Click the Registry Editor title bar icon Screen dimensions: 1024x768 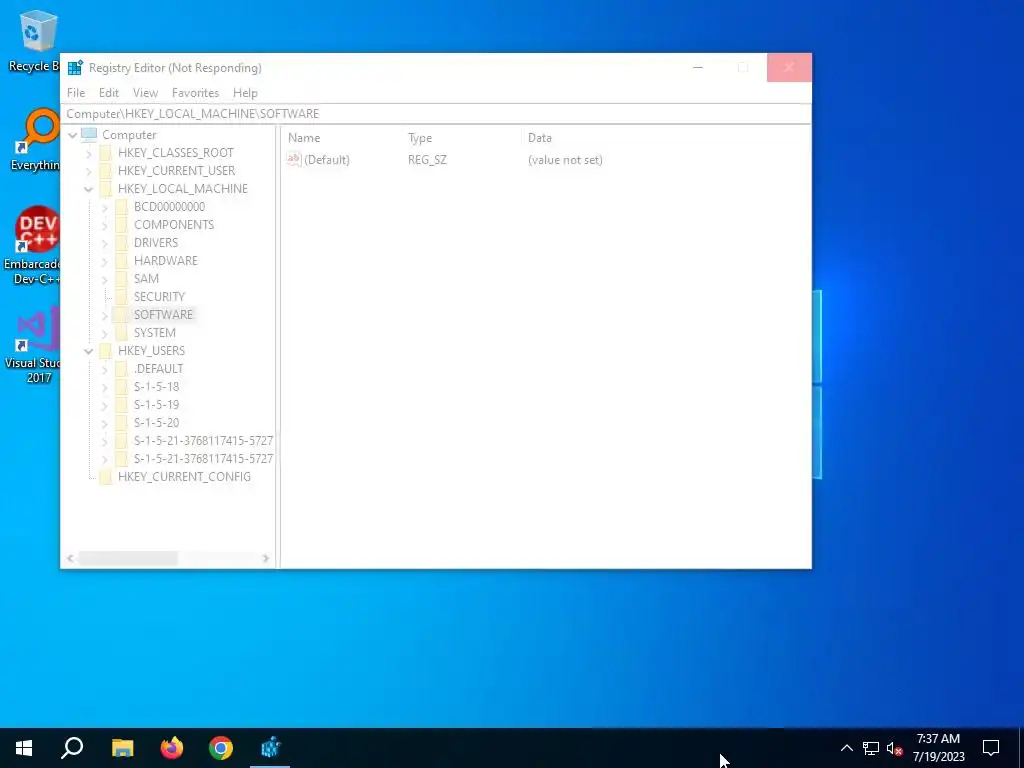75,67
